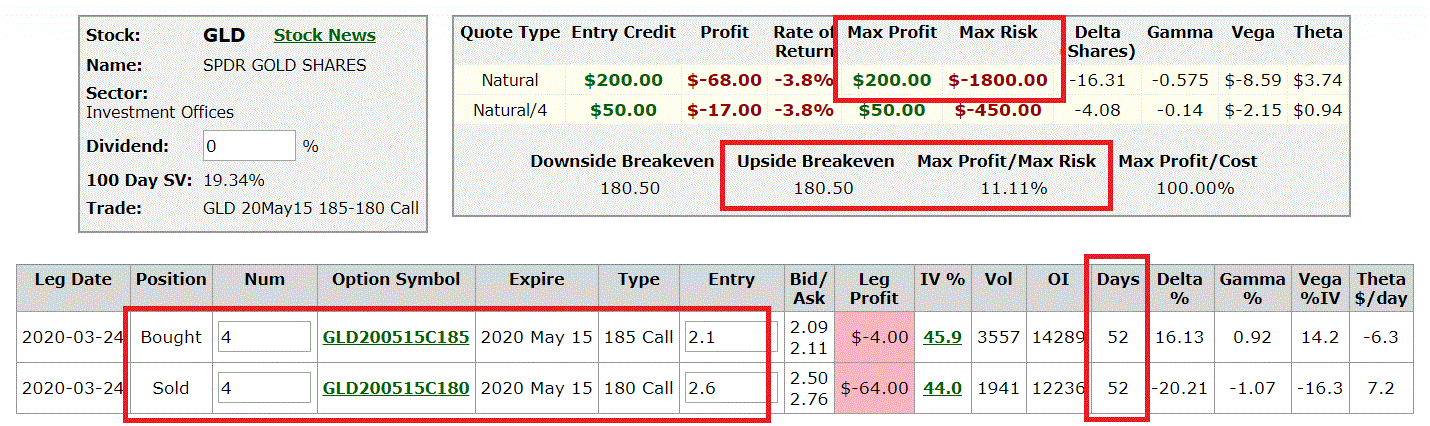This screenshot has height=426, width=1430.
Task: Open the Stock News link
Action: coord(325,35)
